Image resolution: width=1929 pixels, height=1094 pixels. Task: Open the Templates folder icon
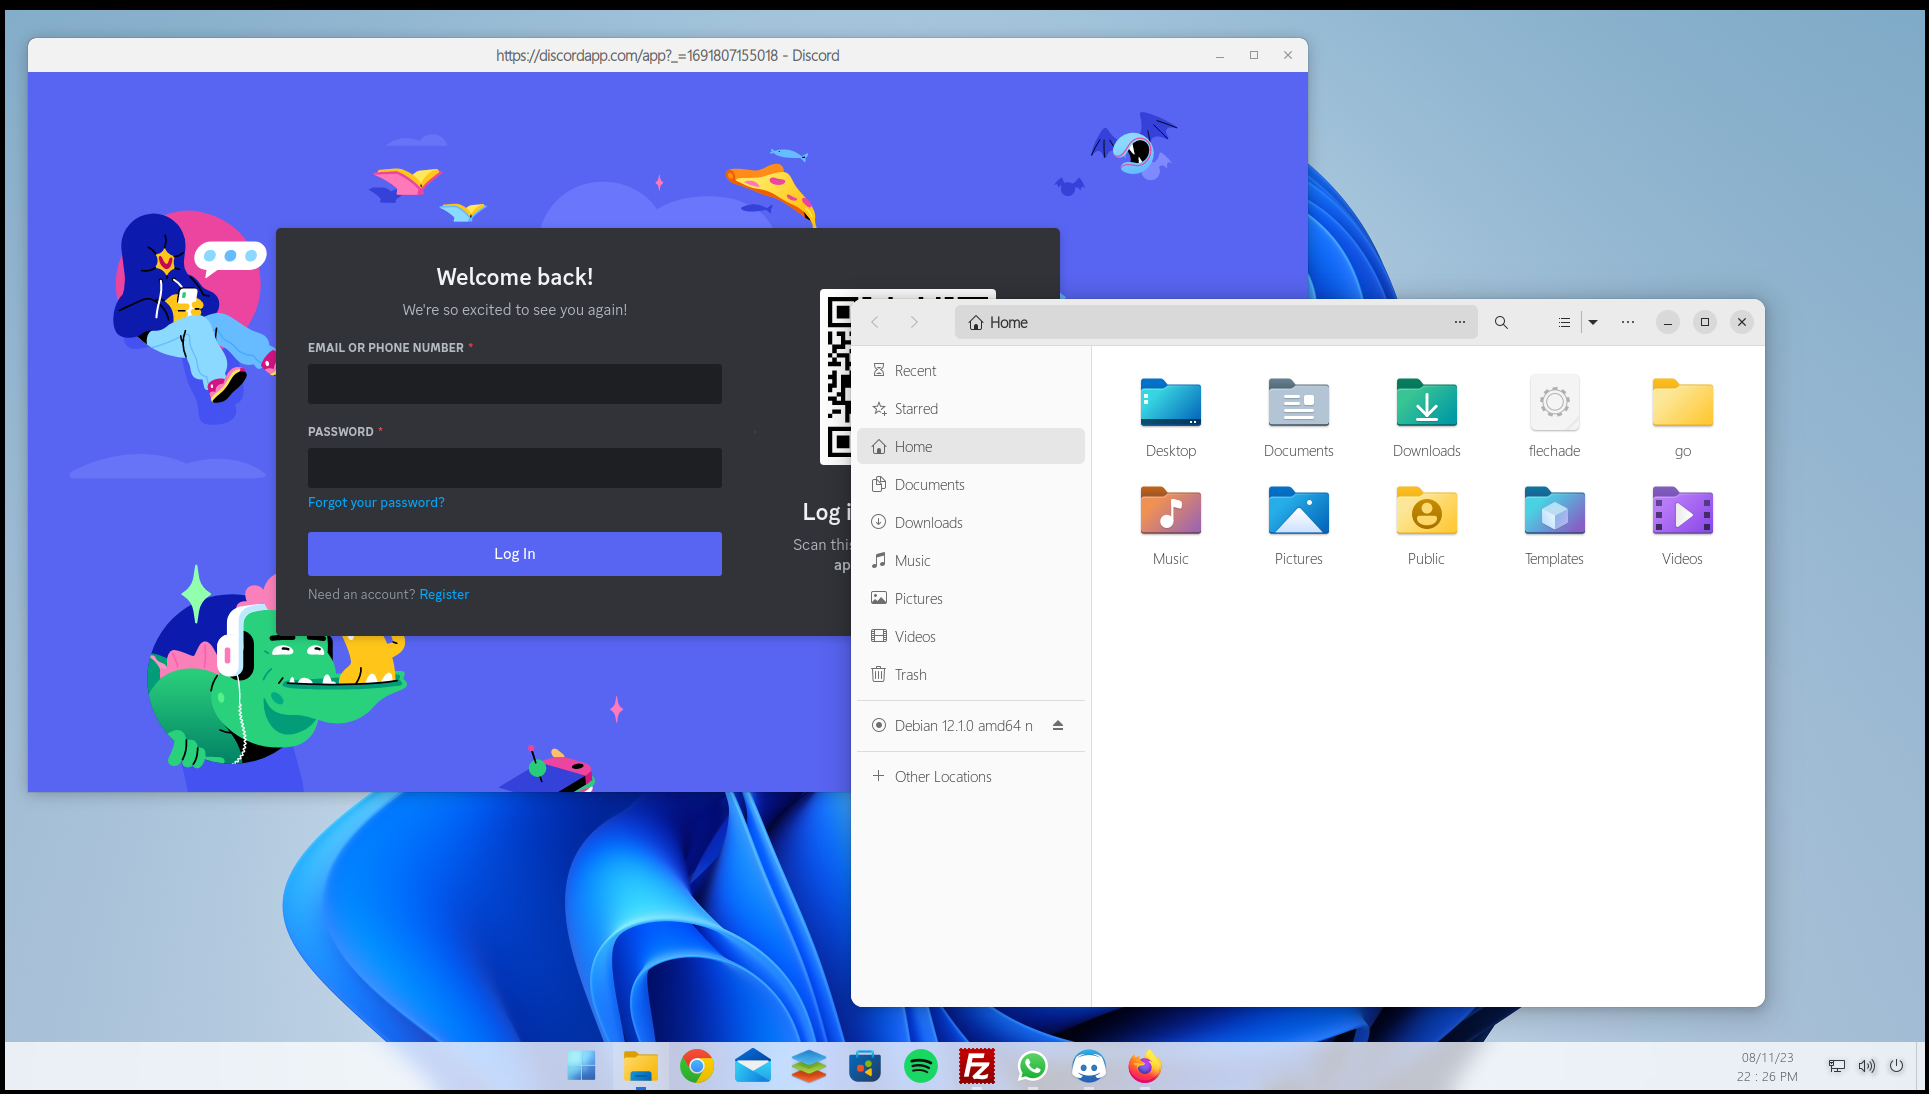(1554, 512)
